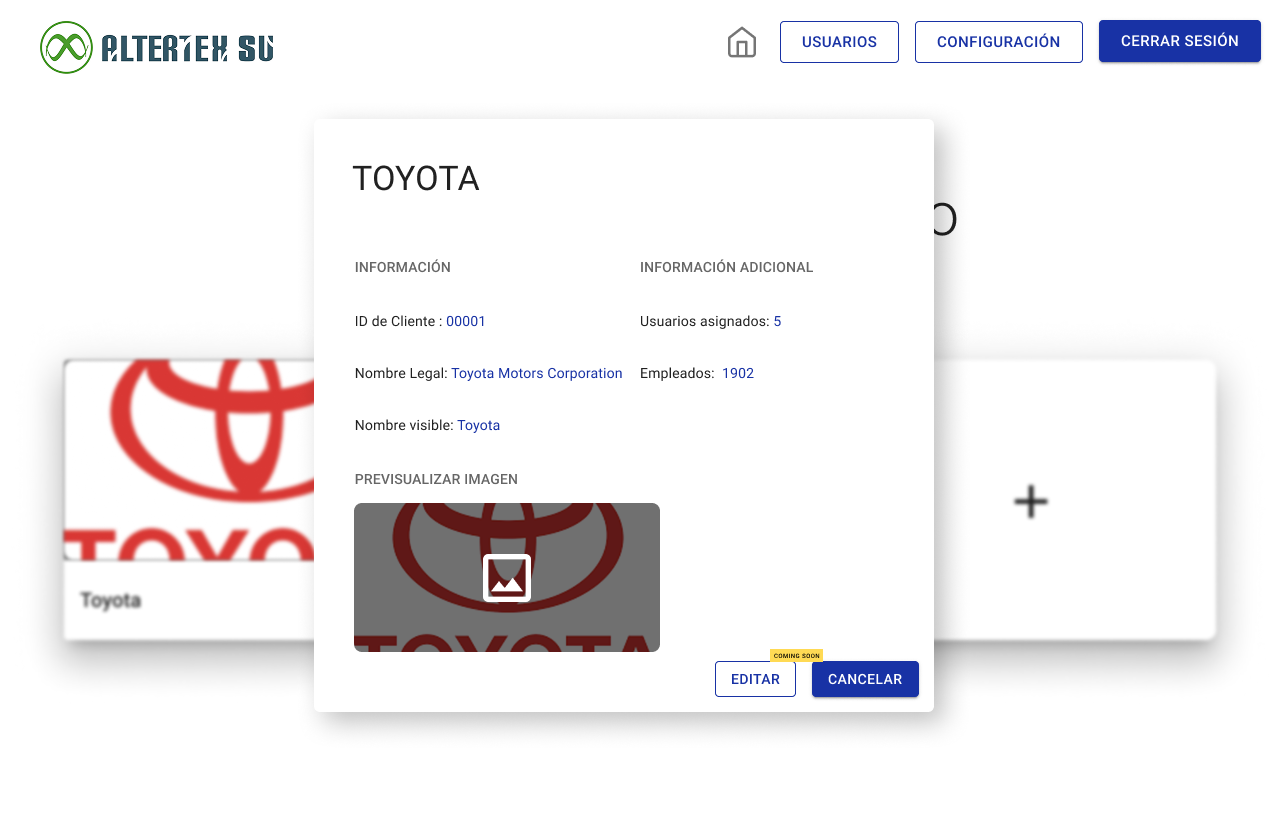Click the Toyota label on background card
1280x832 pixels.
(110, 600)
